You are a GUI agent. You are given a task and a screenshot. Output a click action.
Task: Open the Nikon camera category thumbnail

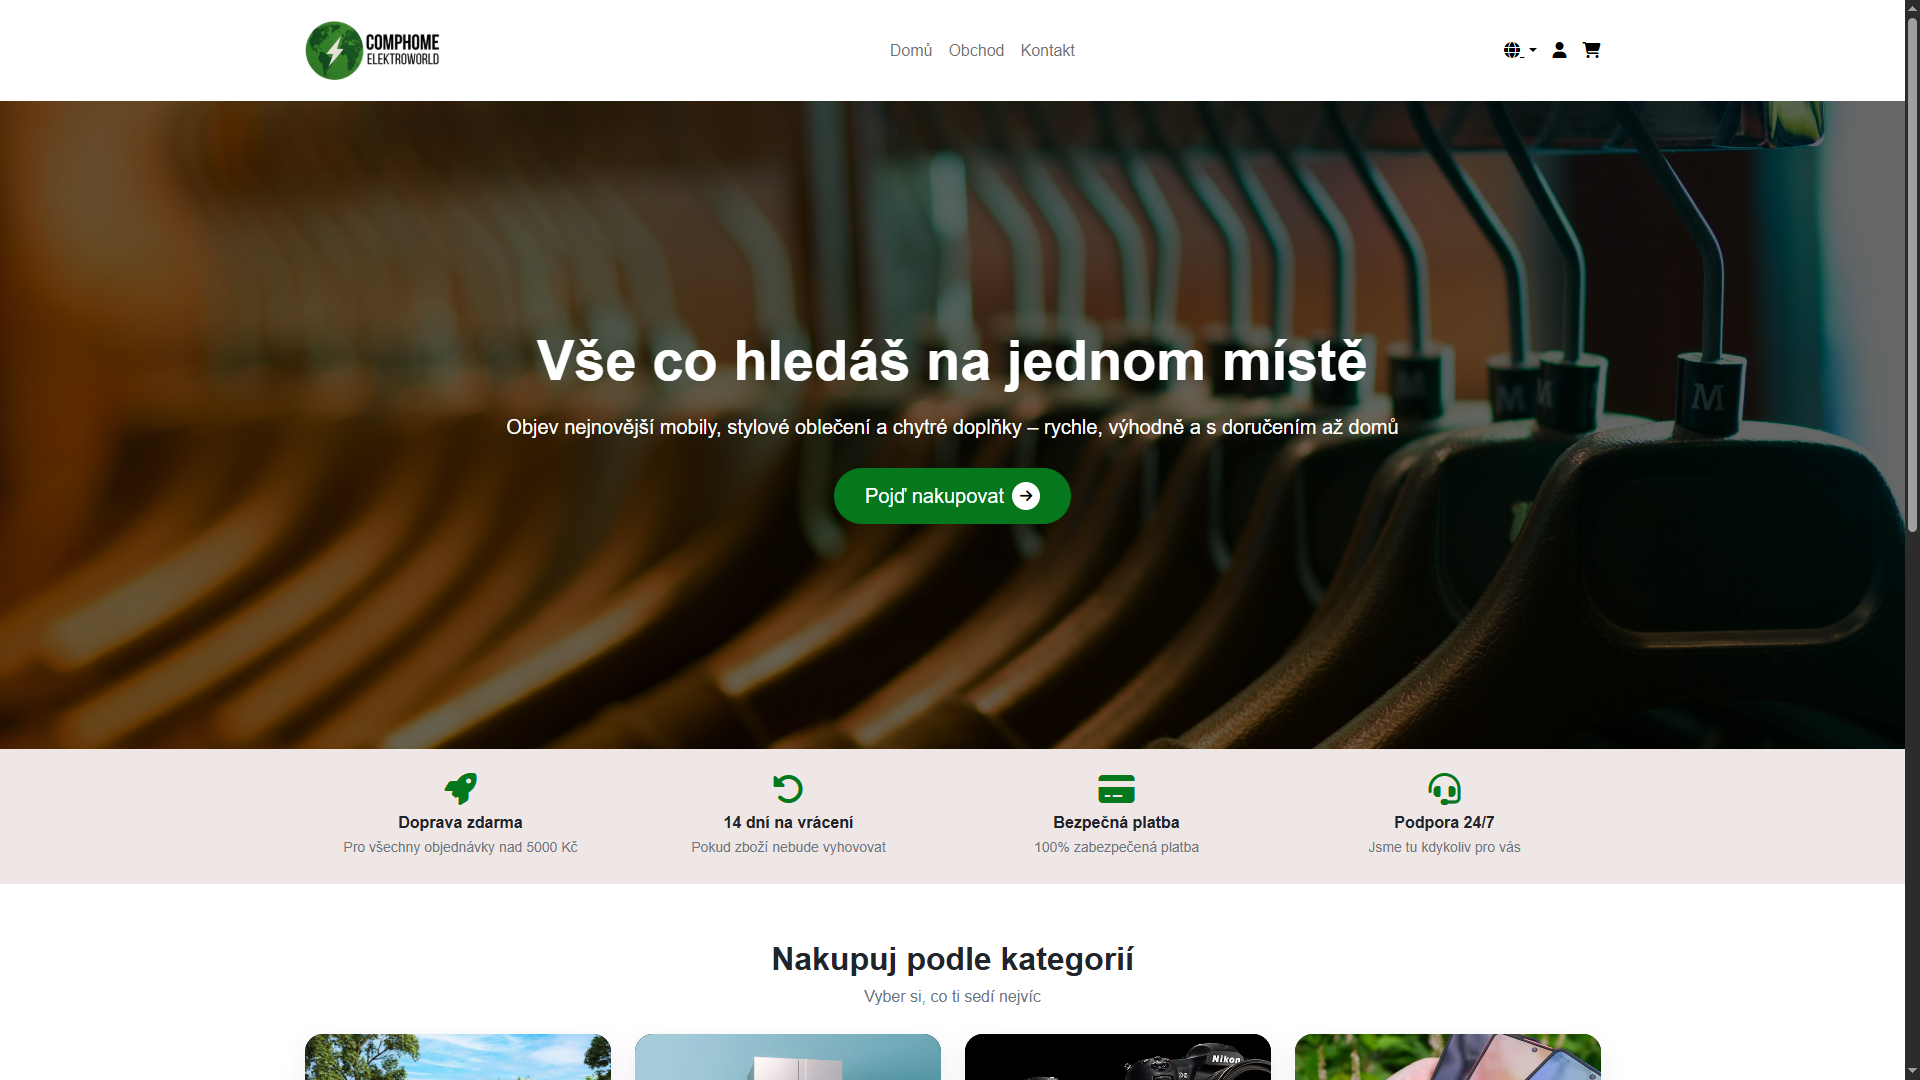(x=1117, y=1056)
